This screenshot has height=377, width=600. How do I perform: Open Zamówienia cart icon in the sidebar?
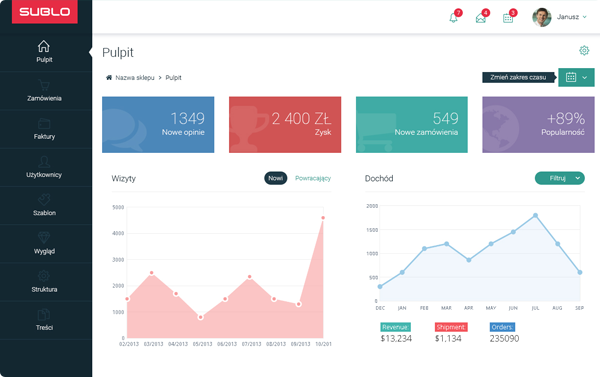pyautogui.click(x=44, y=85)
